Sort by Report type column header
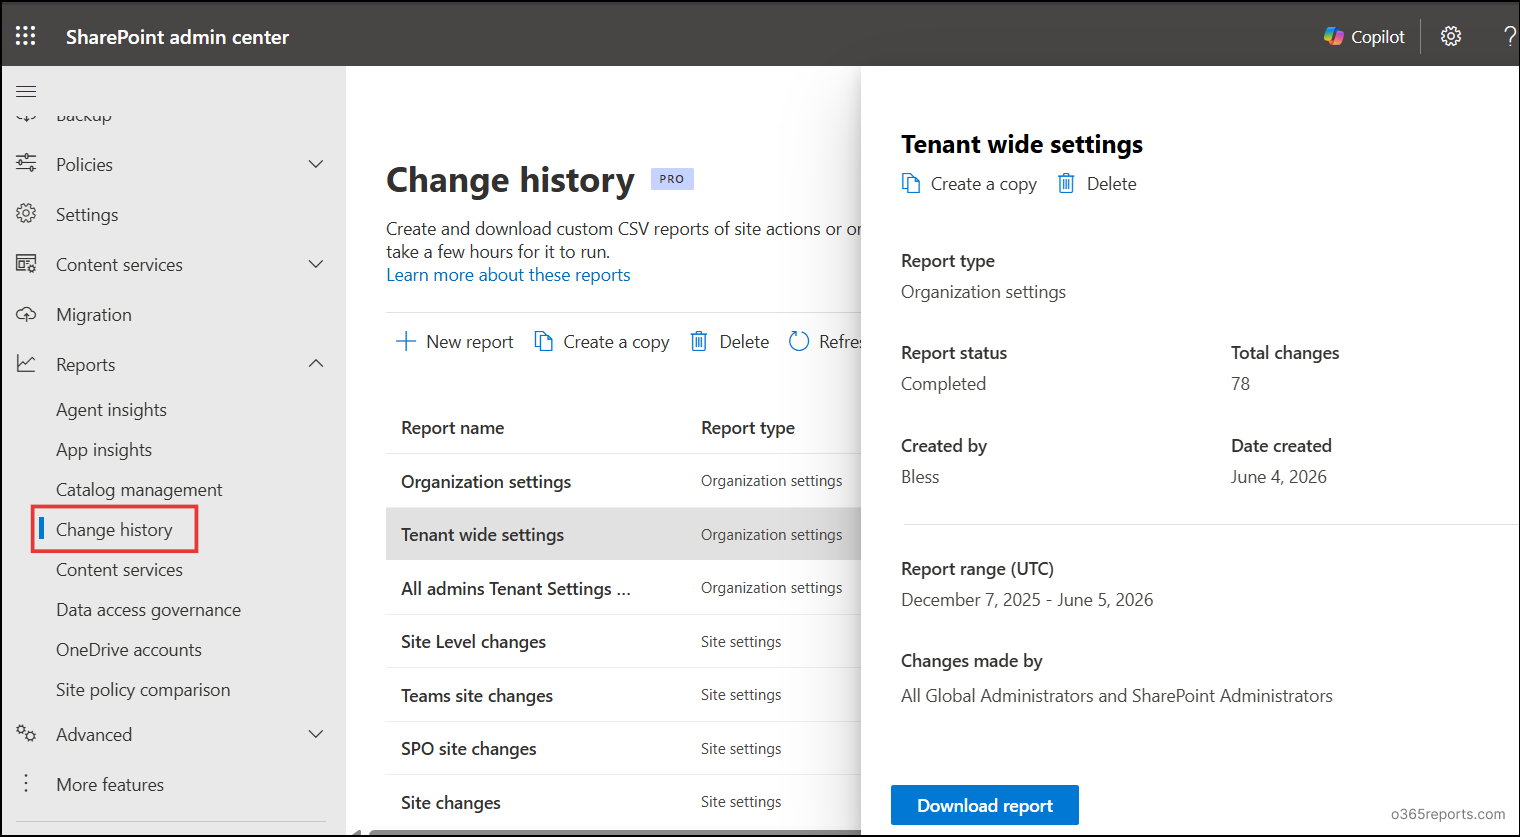Image resolution: width=1520 pixels, height=837 pixels. [x=748, y=427]
